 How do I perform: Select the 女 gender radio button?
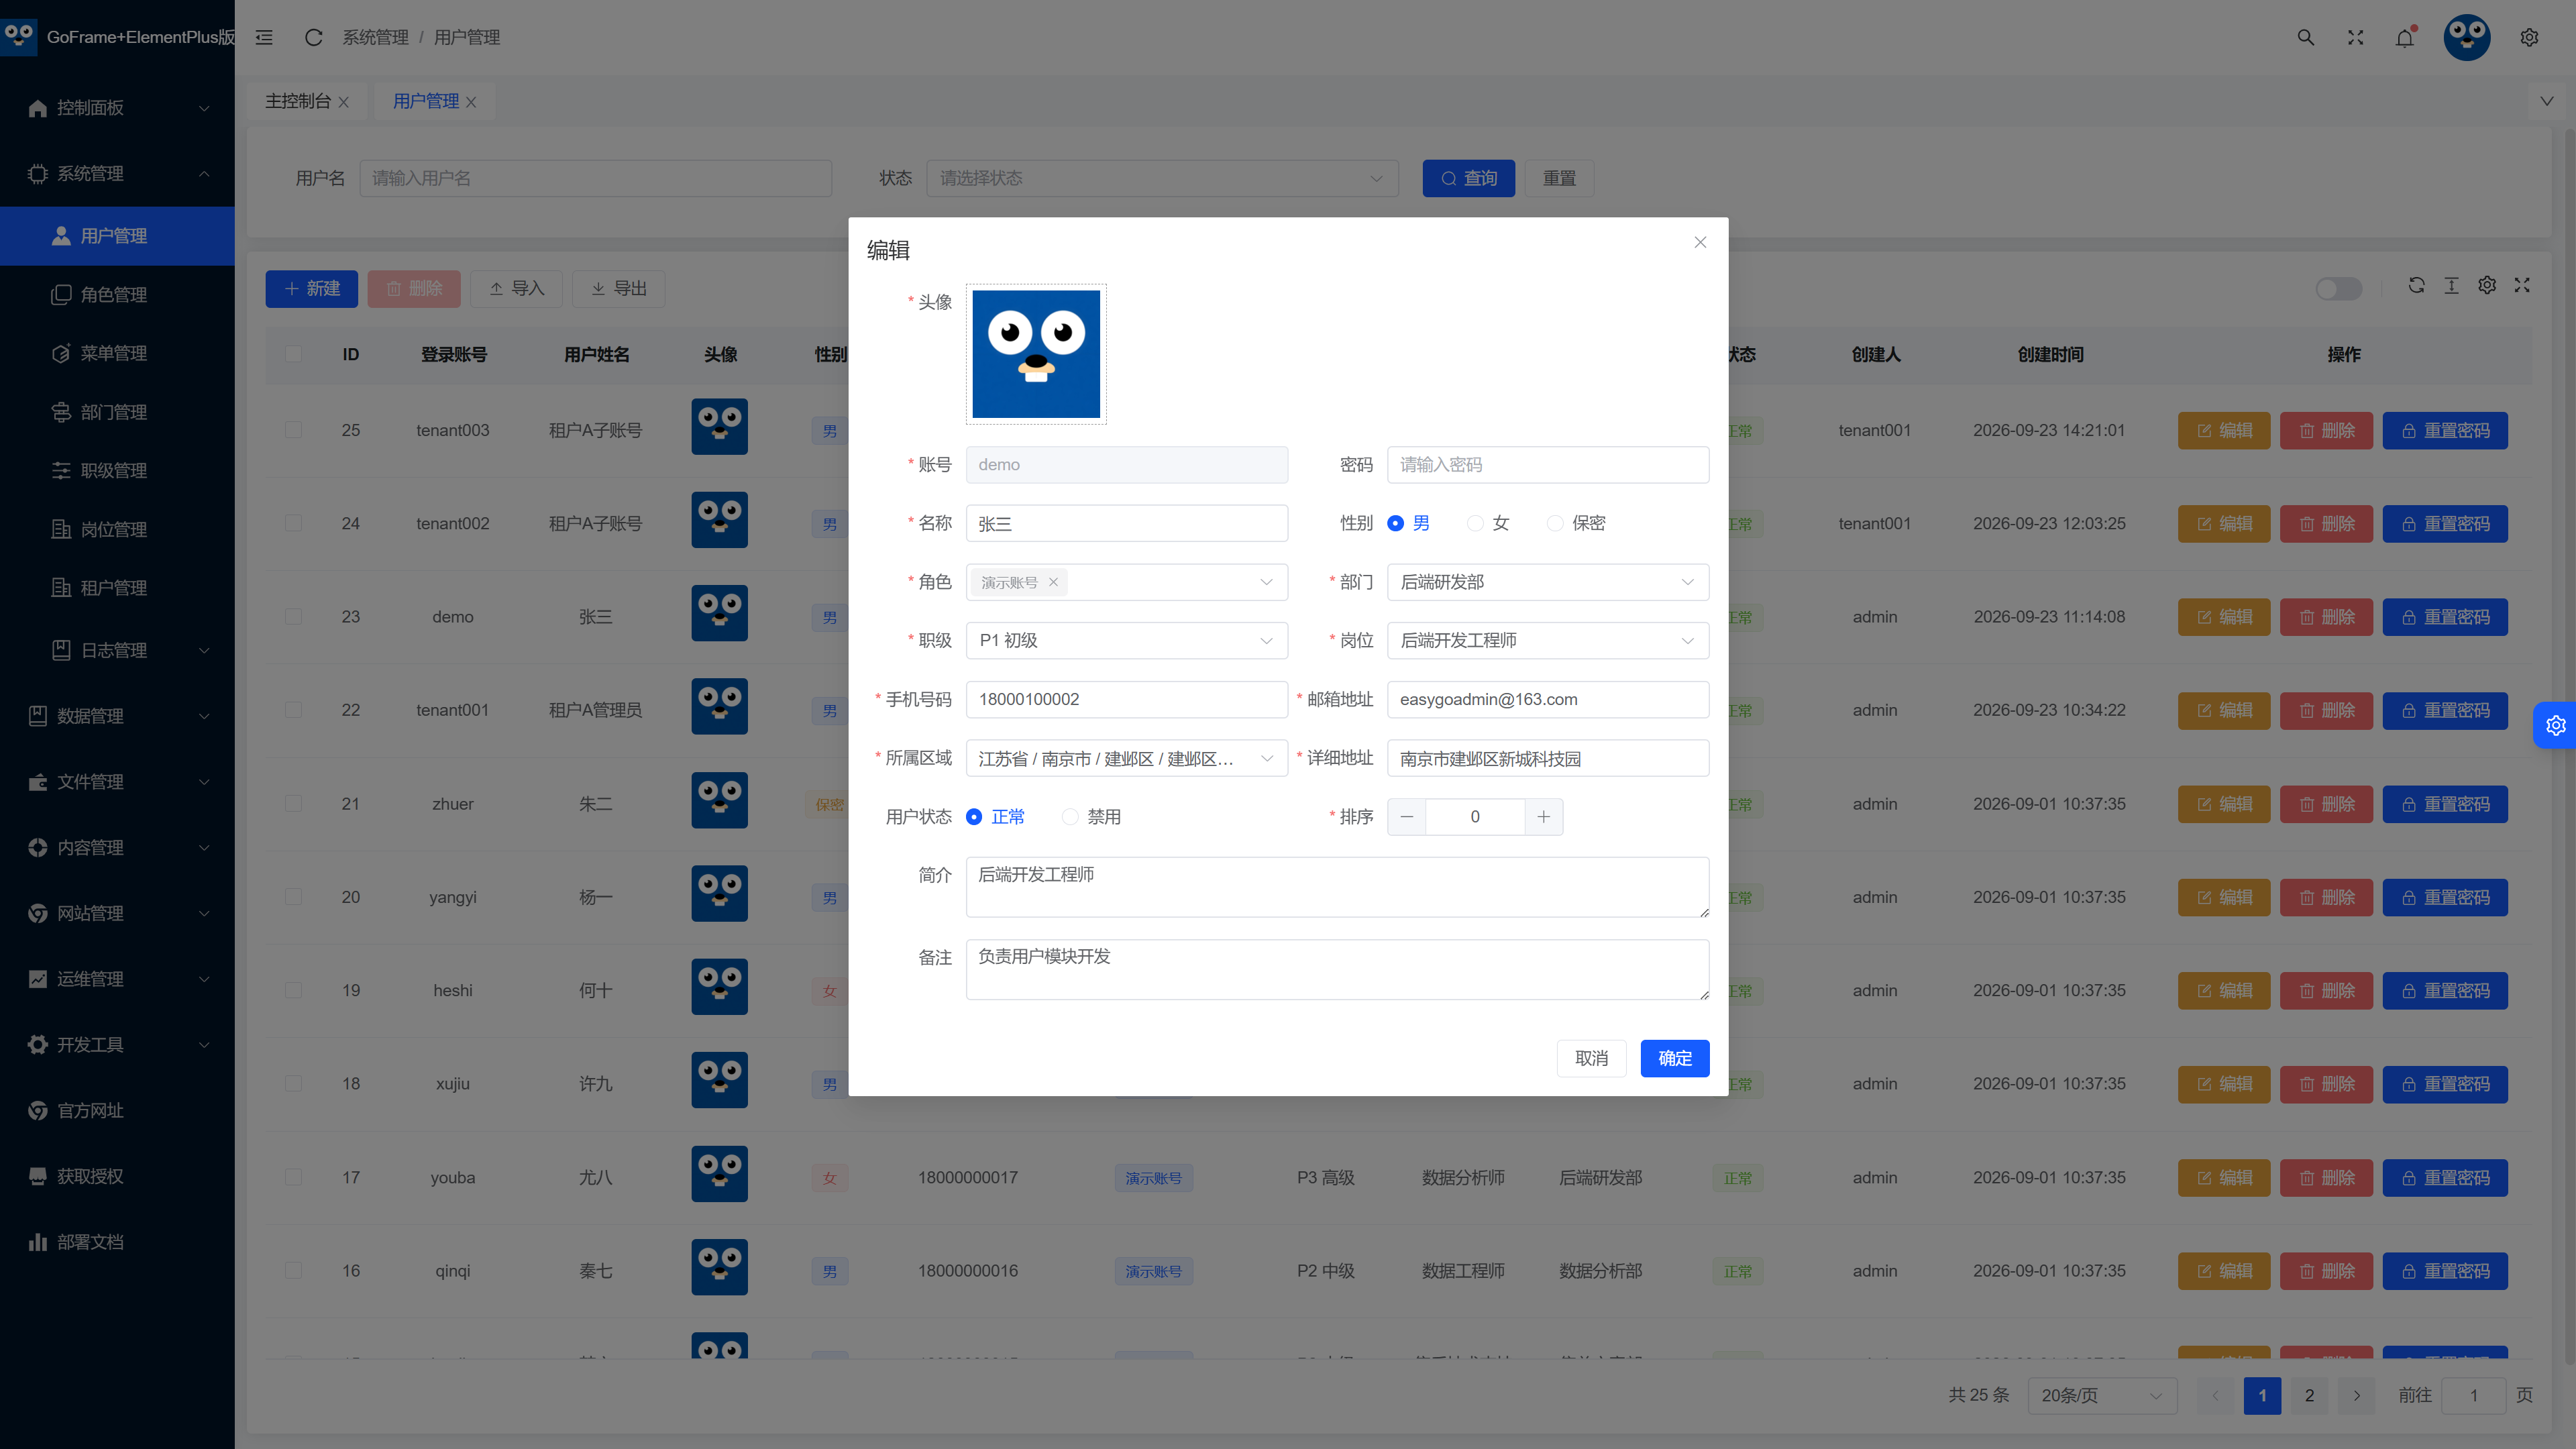point(1475,523)
